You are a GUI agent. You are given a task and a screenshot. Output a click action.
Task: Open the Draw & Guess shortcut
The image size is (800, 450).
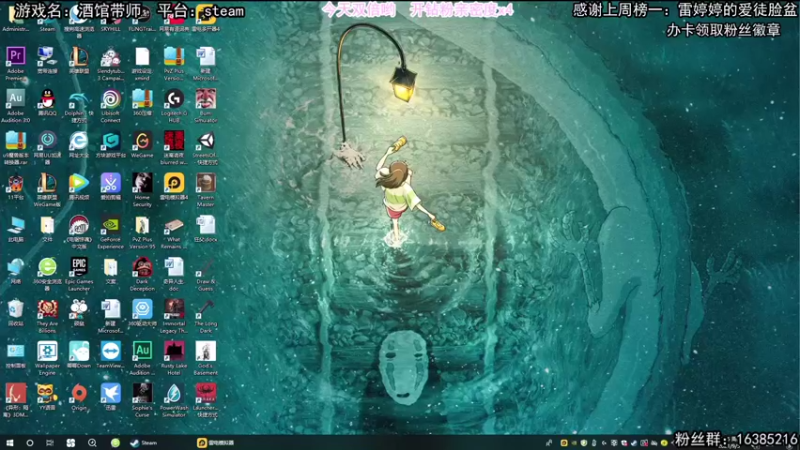pos(205,274)
